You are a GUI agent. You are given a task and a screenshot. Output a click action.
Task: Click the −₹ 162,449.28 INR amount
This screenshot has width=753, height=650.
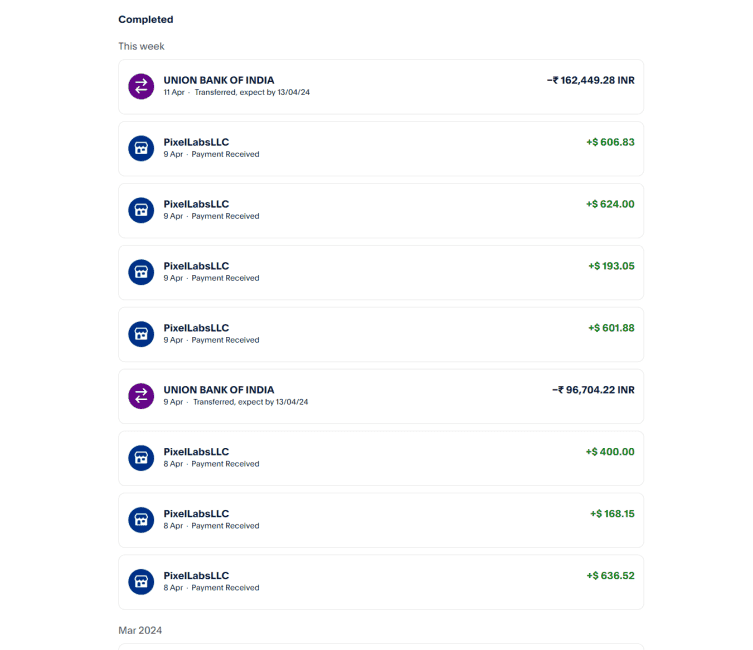590,80
